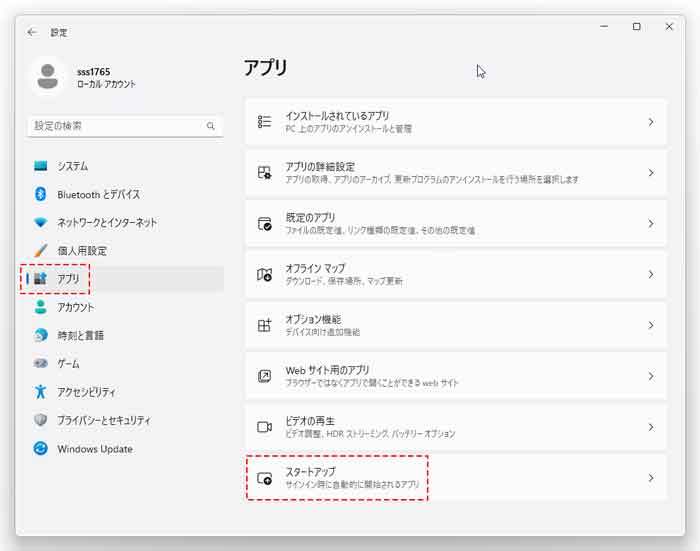Open オフライン マップ settings entry

pos(456,275)
